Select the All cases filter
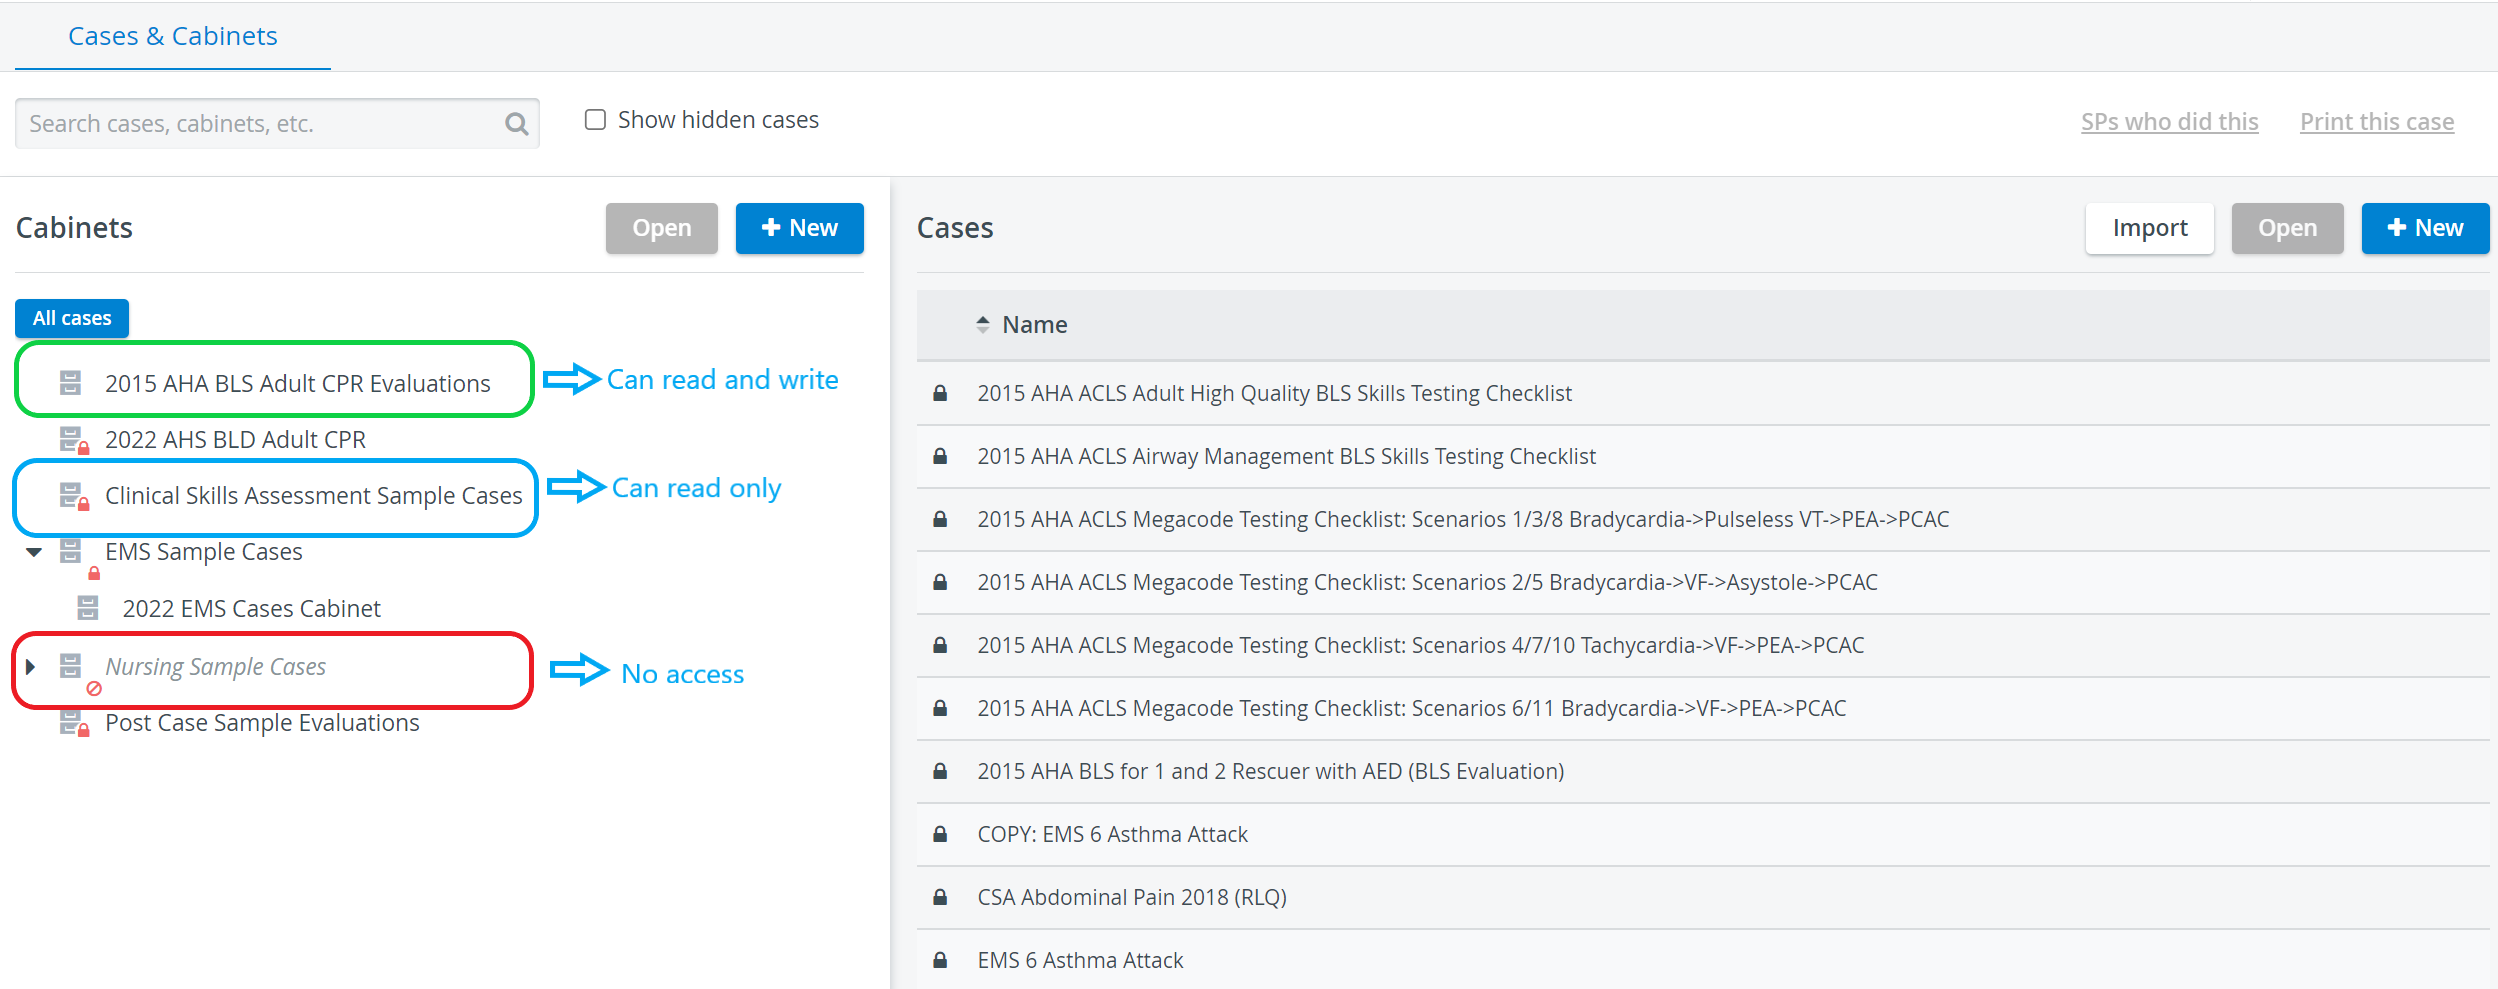Image resolution: width=2498 pixels, height=989 pixels. click(x=72, y=318)
